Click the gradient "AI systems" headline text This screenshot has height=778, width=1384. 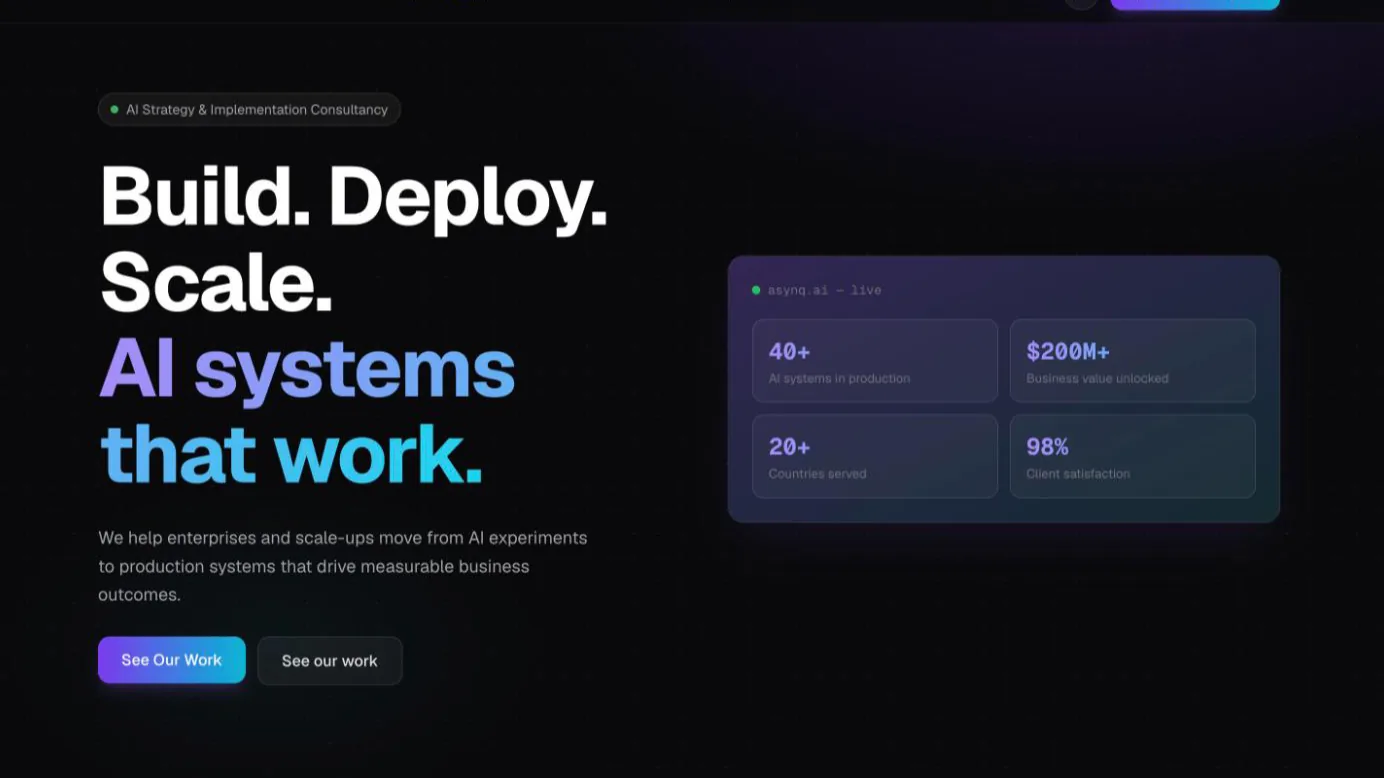pos(307,369)
